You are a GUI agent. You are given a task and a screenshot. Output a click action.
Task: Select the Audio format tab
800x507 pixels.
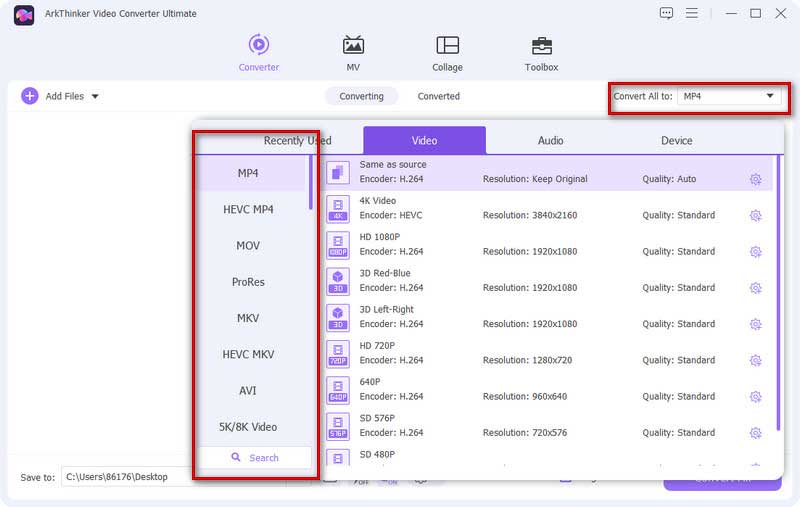[551, 140]
